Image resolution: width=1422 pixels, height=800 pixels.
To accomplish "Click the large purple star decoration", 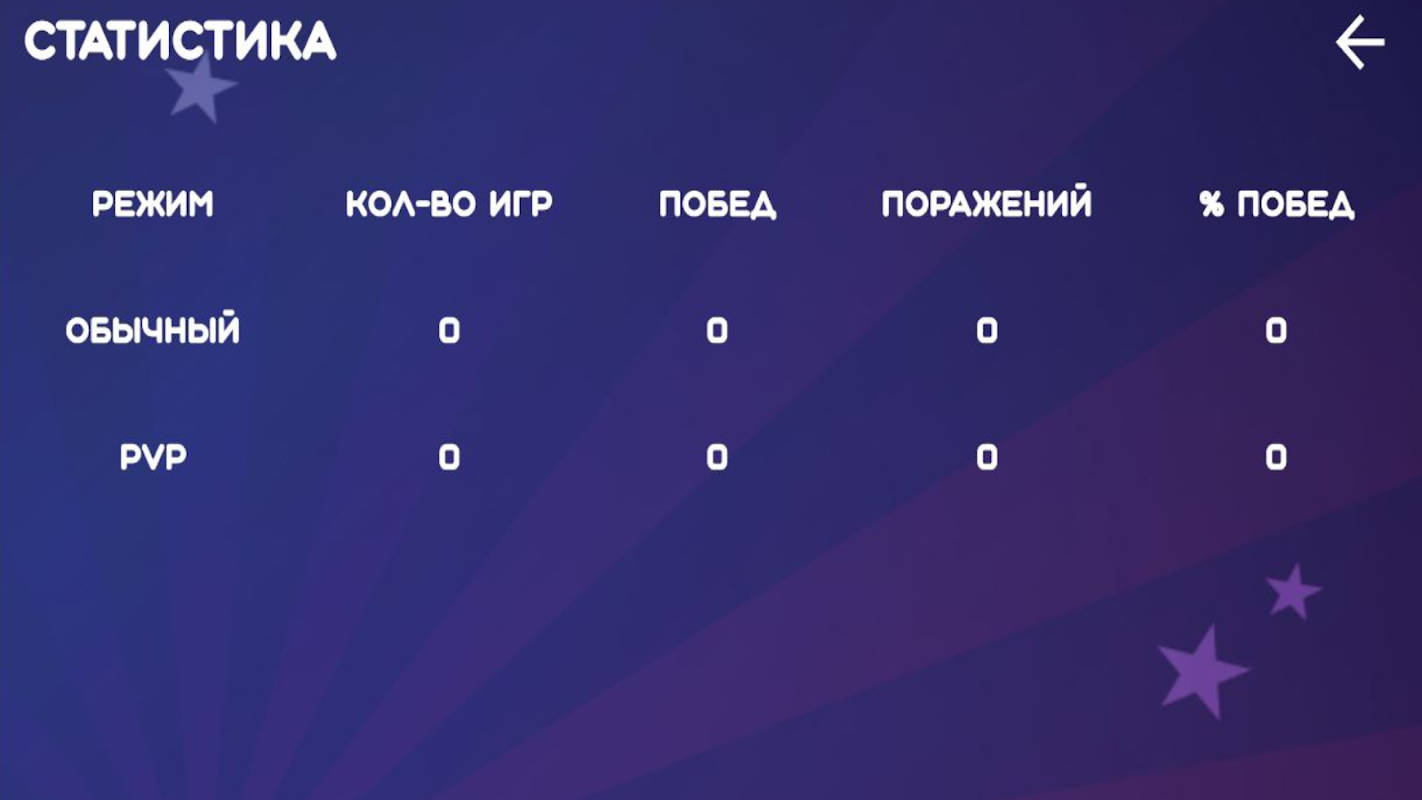I will pyautogui.click(x=1202, y=672).
